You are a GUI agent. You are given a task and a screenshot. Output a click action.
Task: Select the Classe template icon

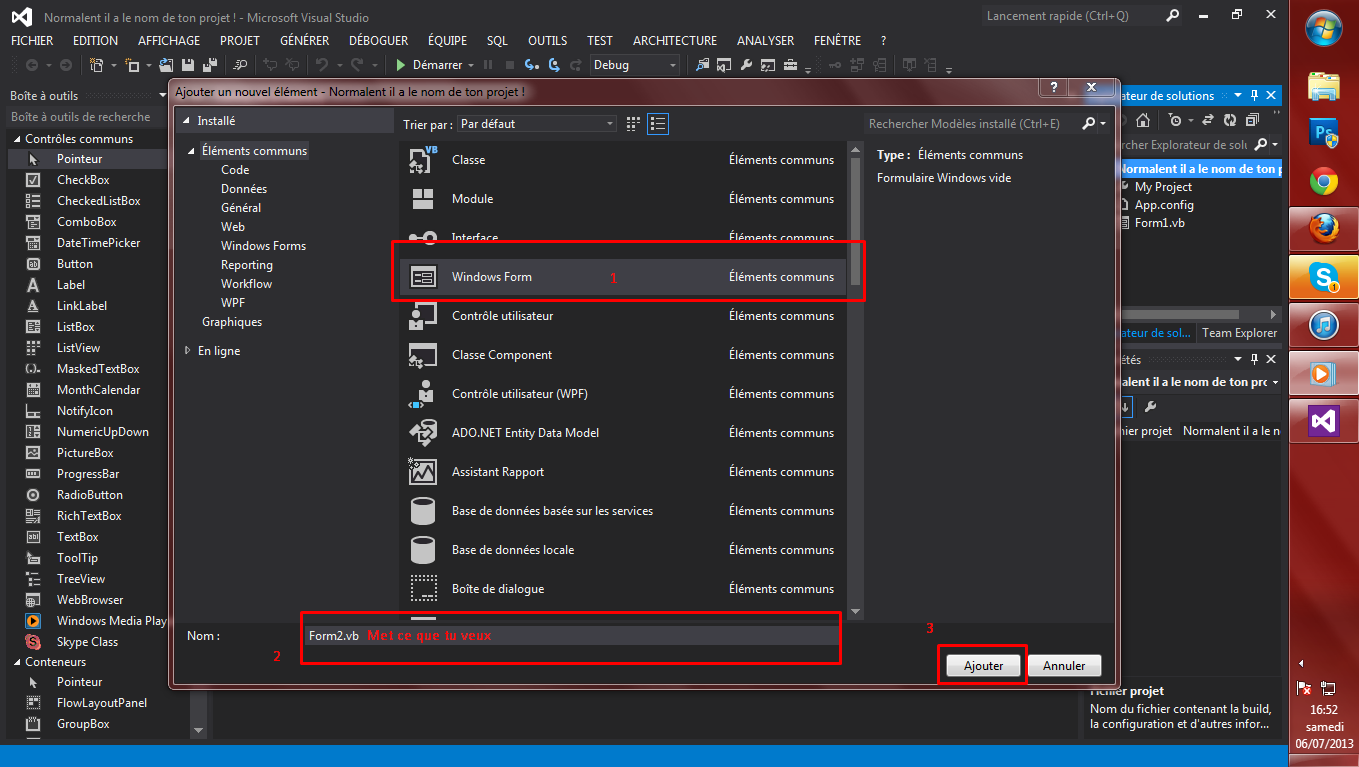tap(424, 160)
